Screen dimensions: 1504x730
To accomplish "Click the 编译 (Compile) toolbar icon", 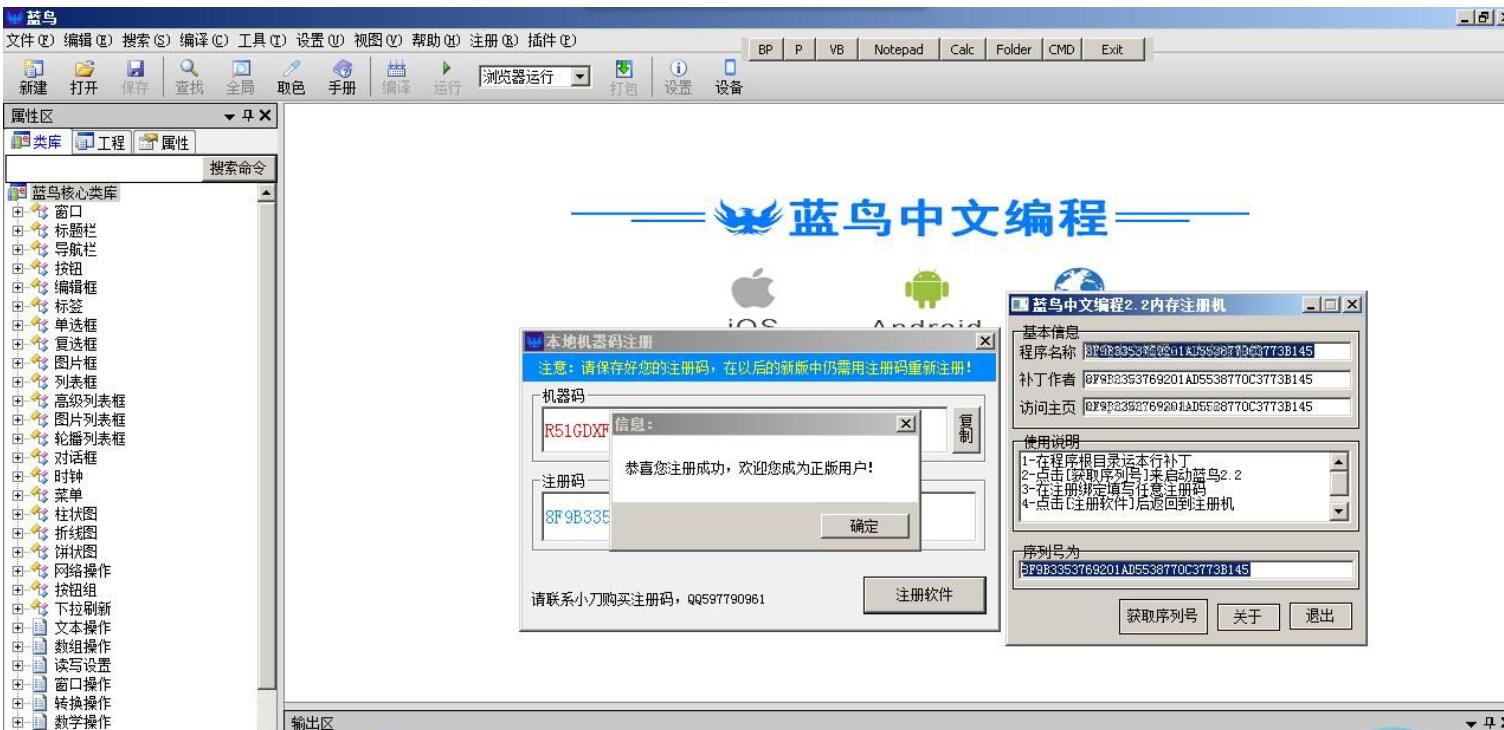I will pos(396,67).
